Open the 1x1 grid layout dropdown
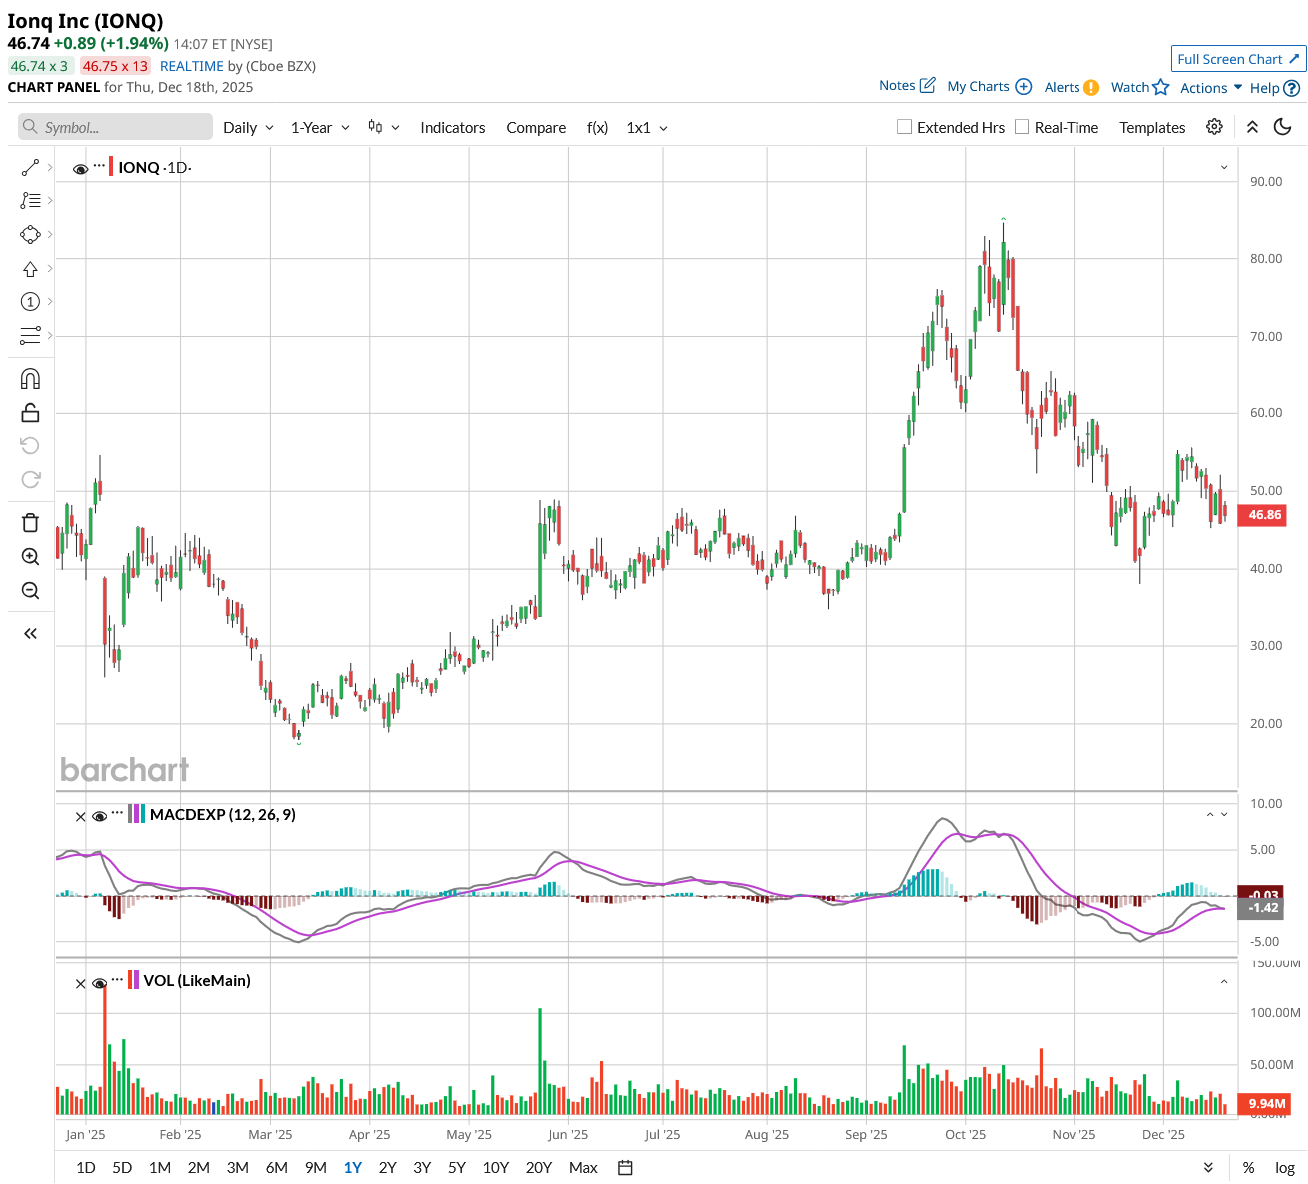Screen dimensions: 1308x1184 pyautogui.click(x=647, y=127)
